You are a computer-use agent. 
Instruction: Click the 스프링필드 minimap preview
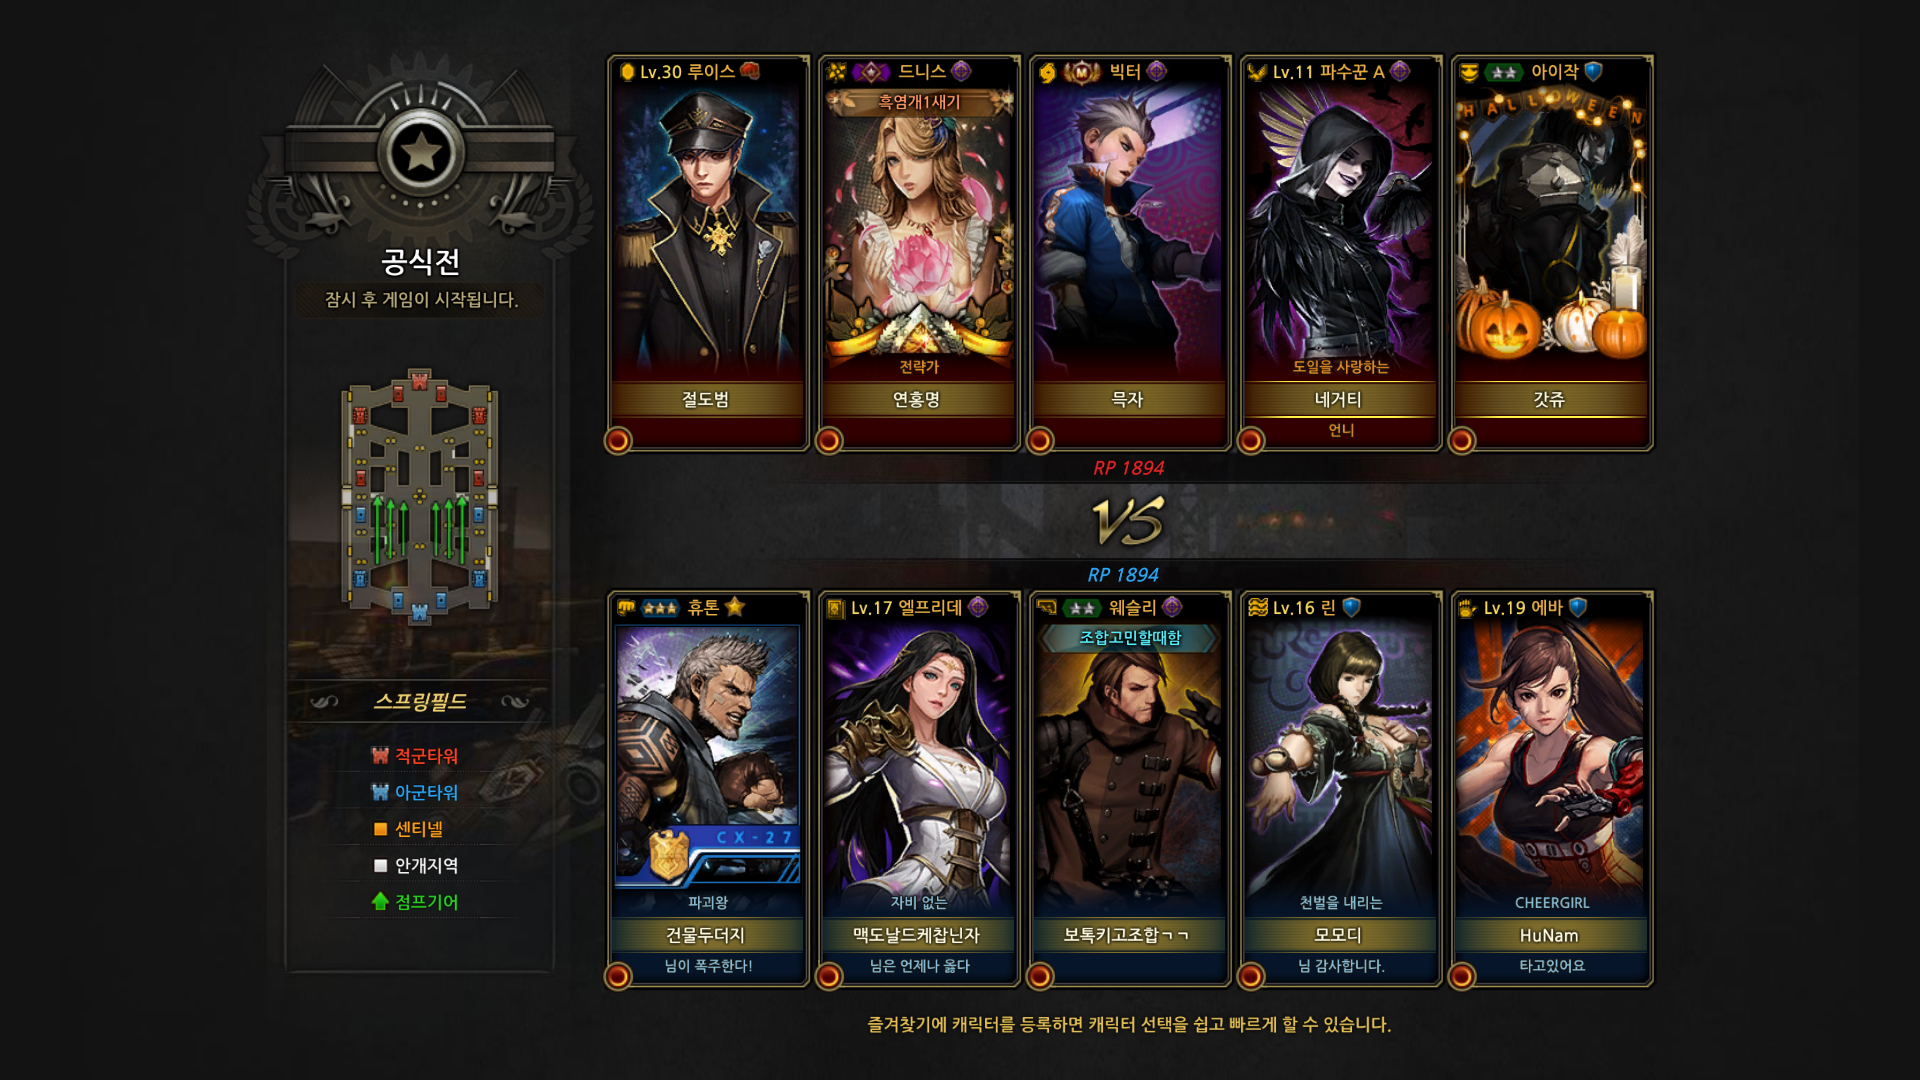[x=420, y=496]
